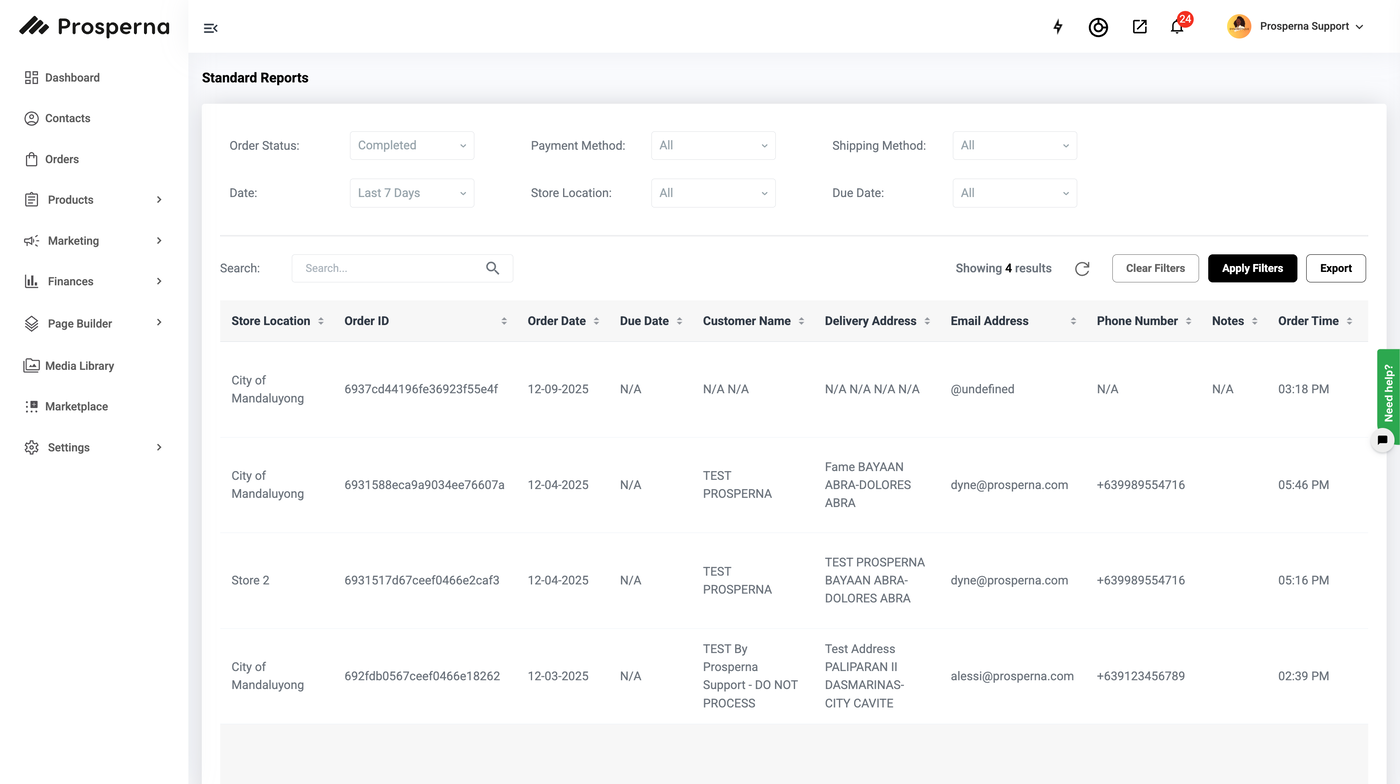Select order ID 6937cd44196fe36923f55e4f
Image resolution: width=1400 pixels, height=784 pixels.
[x=421, y=389]
